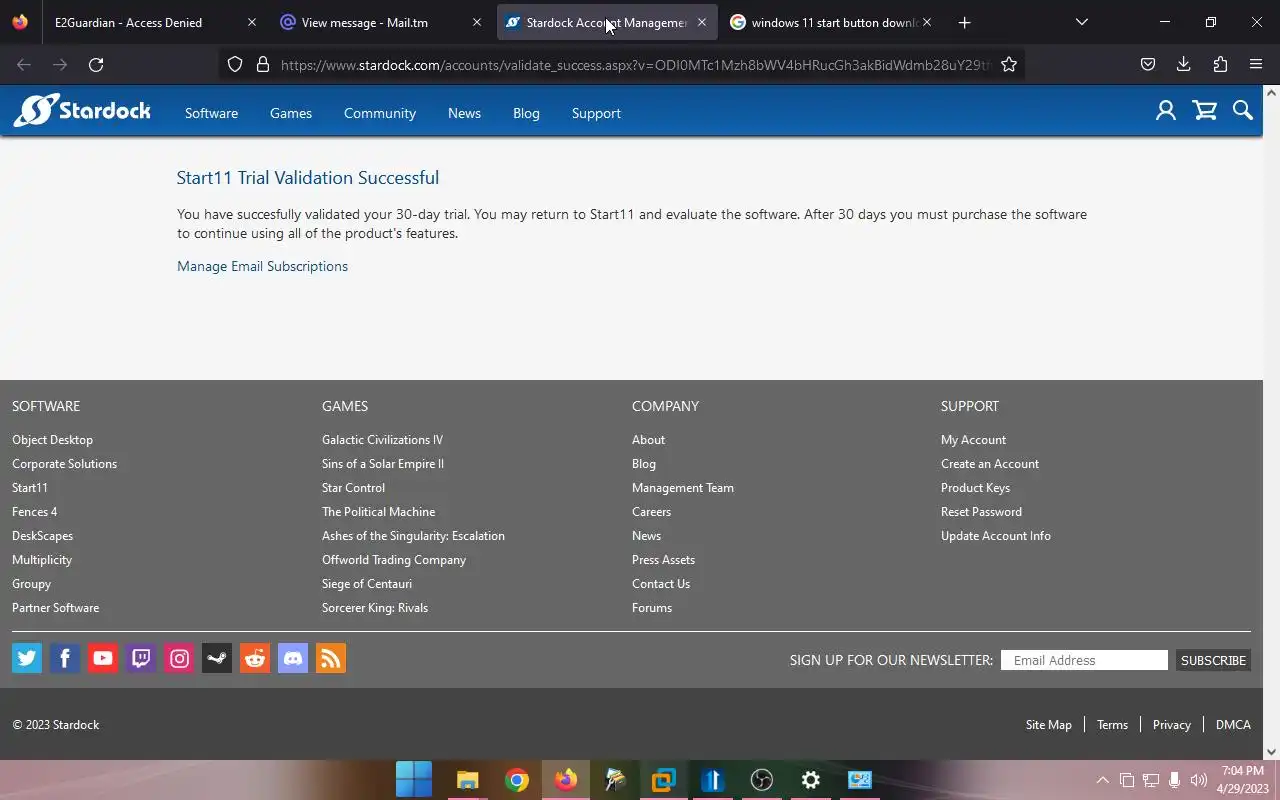Open Stardock's Twitter page icon

click(x=27, y=658)
